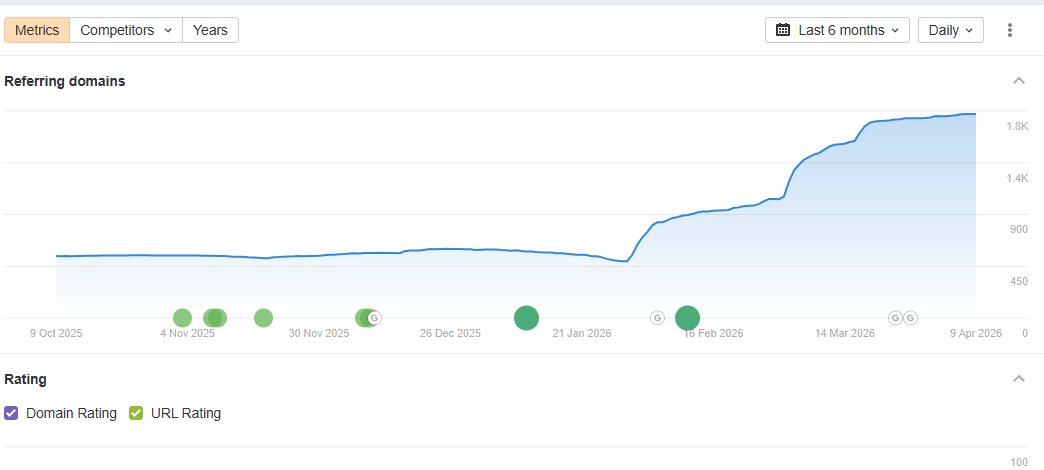Image resolution: width=1044 pixels, height=470 pixels.
Task: Click the Rating section heading
Action: tap(25, 379)
